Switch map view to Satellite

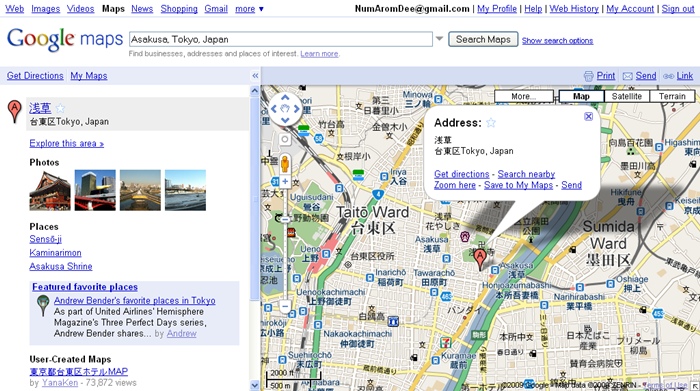pos(627,96)
